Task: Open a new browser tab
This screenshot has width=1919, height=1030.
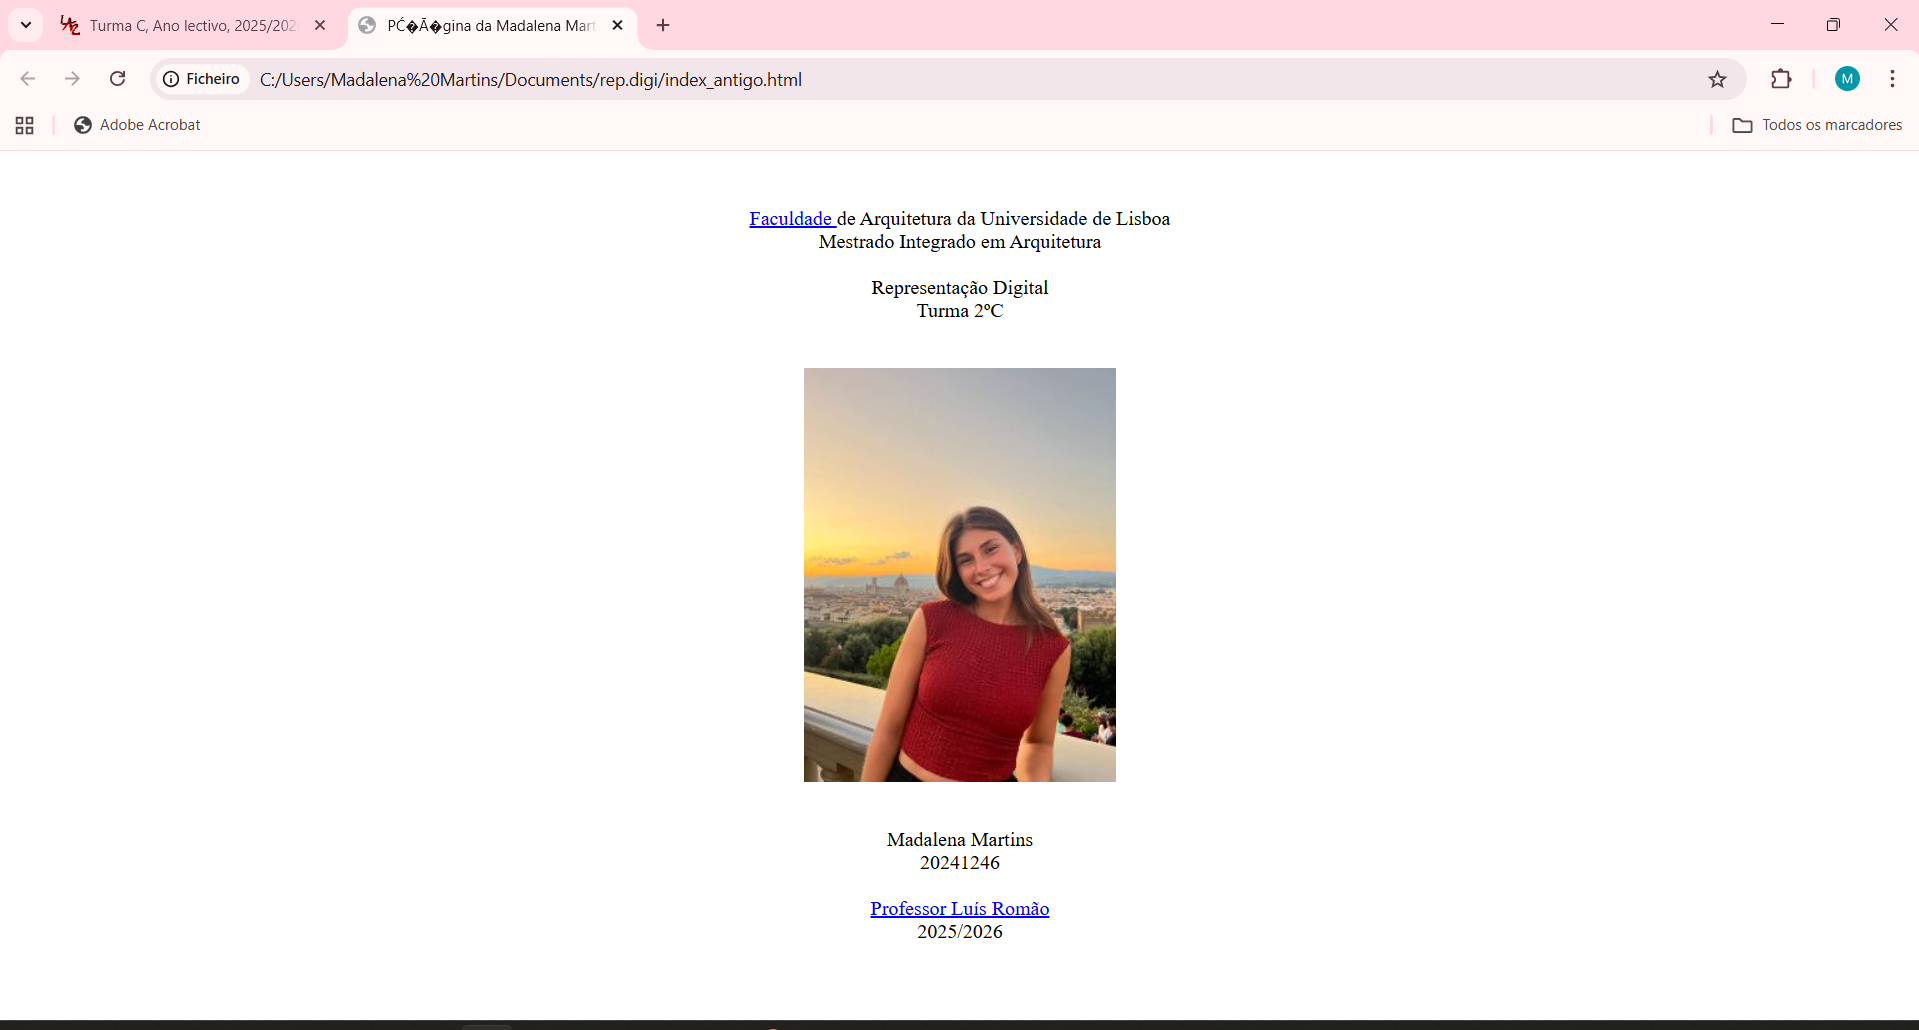Action: 663,25
